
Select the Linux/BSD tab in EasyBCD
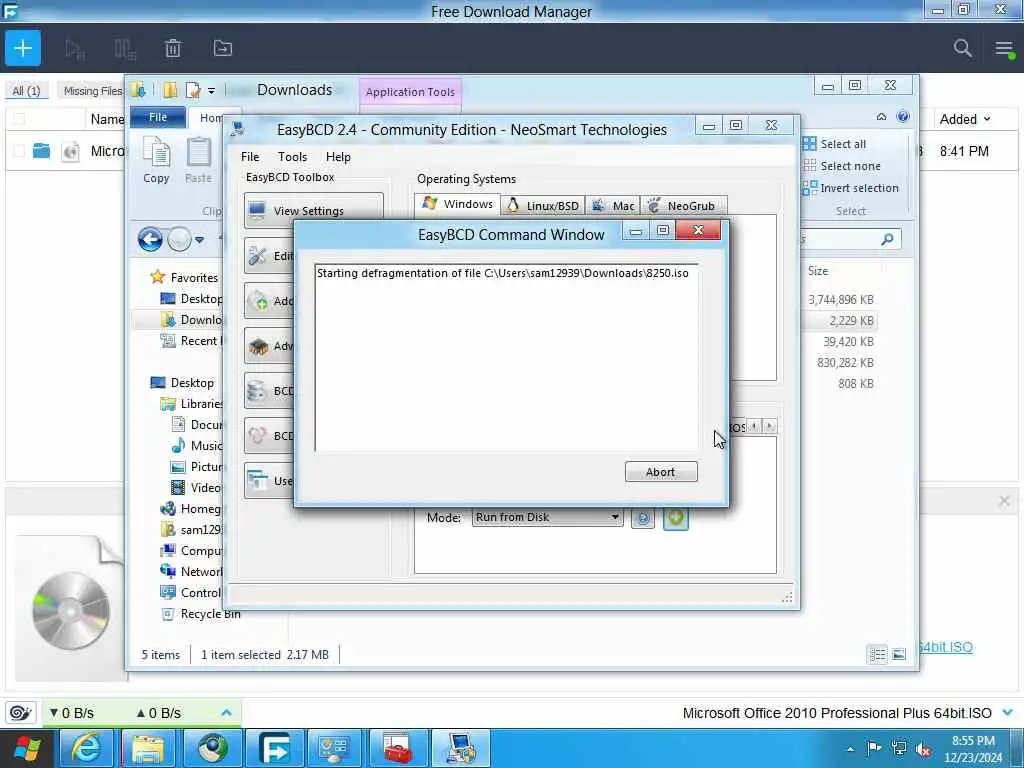pyautogui.click(x=543, y=206)
